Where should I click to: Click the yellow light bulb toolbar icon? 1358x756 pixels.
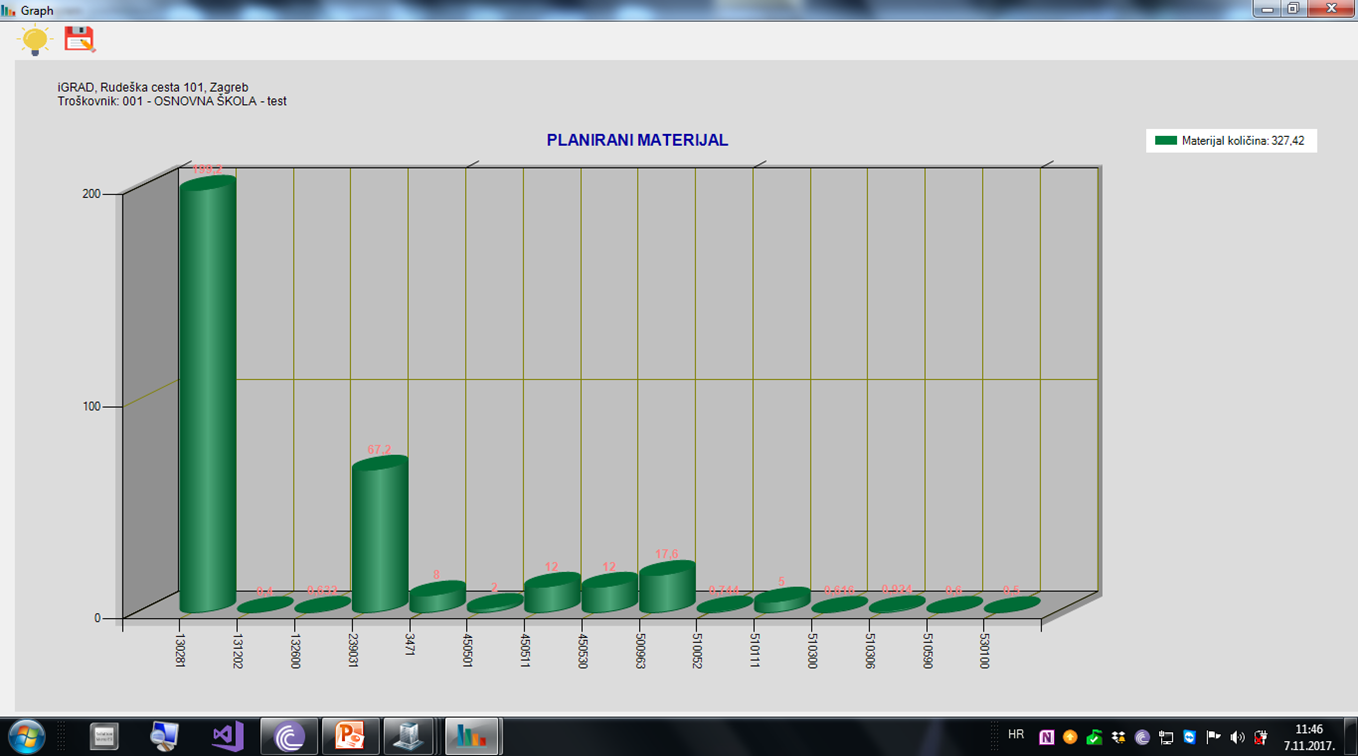click(x=35, y=40)
